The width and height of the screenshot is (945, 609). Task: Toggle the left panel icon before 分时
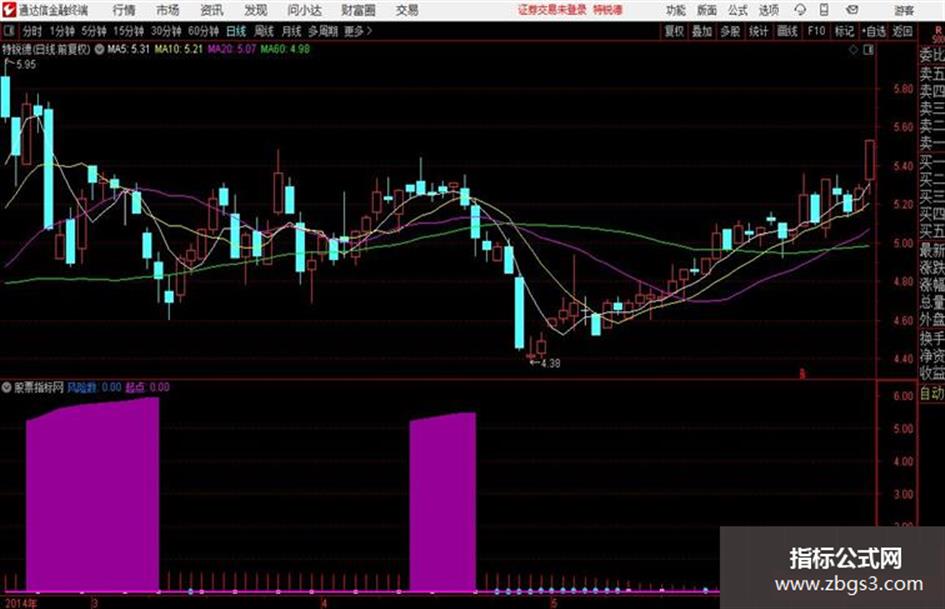[x=9, y=31]
